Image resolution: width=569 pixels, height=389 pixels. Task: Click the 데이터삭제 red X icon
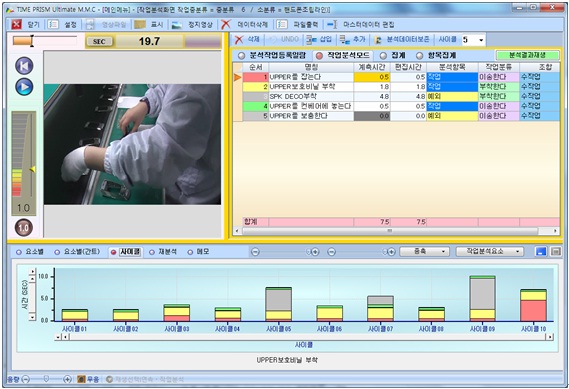coord(226,24)
